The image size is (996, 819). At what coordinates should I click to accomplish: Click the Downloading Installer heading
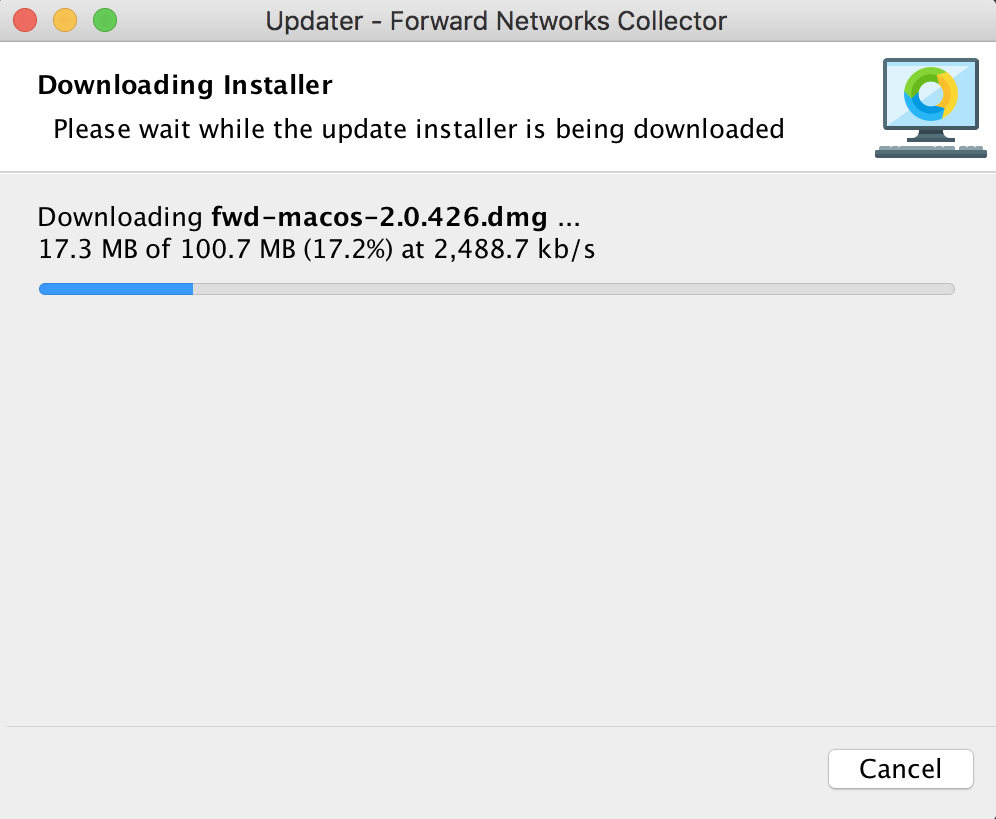tap(184, 85)
